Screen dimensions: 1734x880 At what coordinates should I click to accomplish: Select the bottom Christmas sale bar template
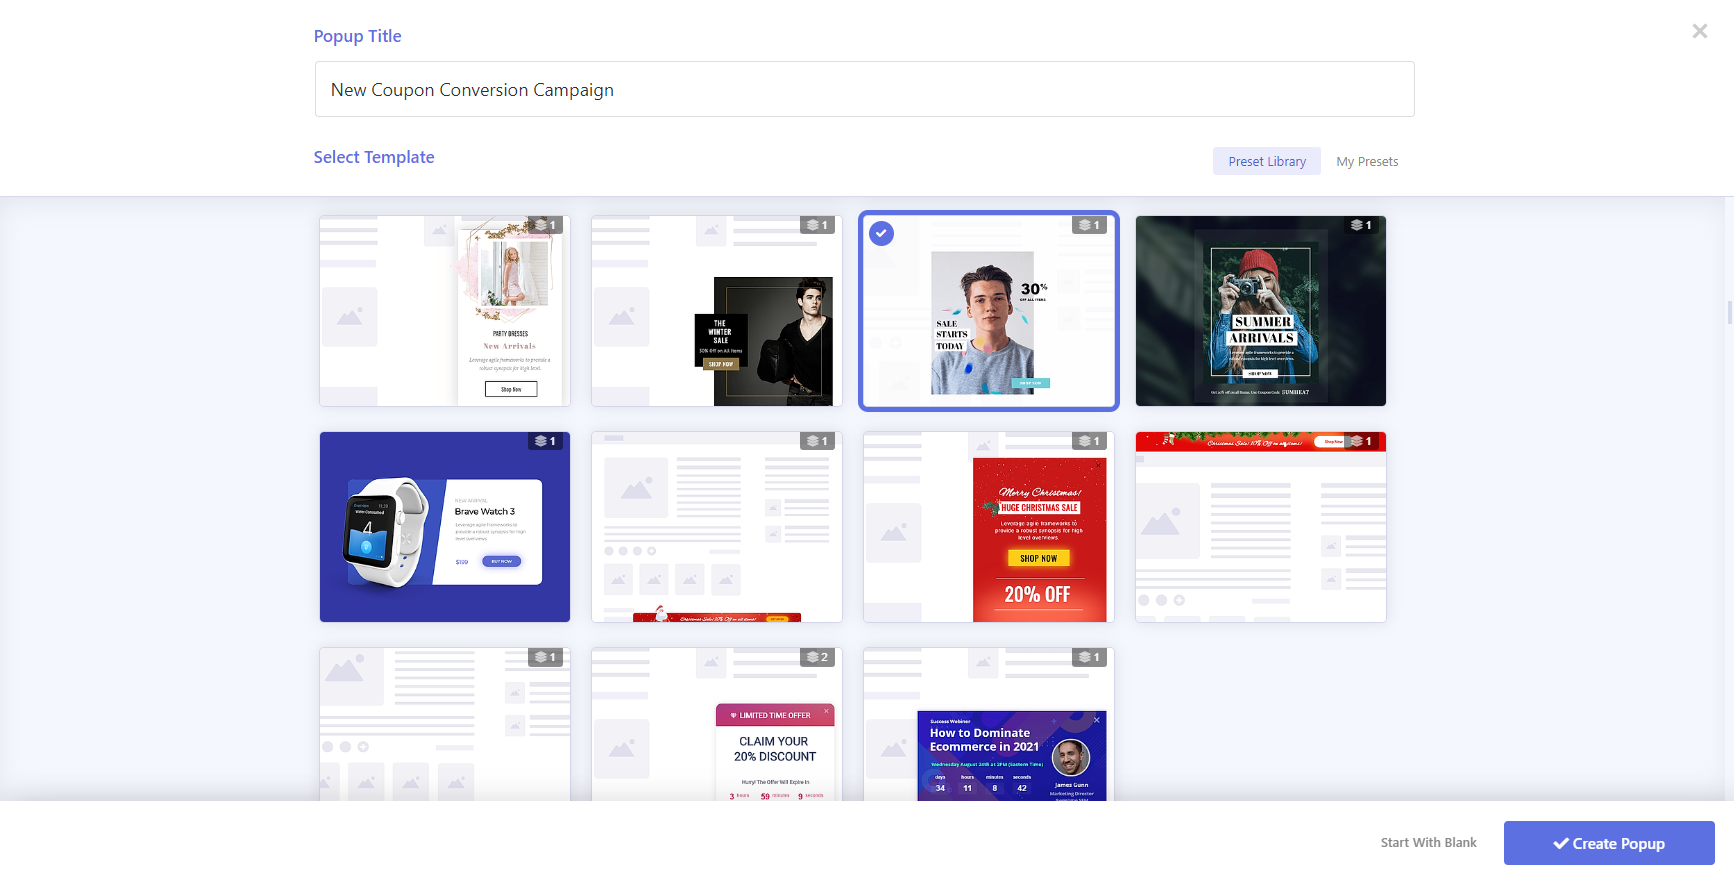[x=717, y=527]
